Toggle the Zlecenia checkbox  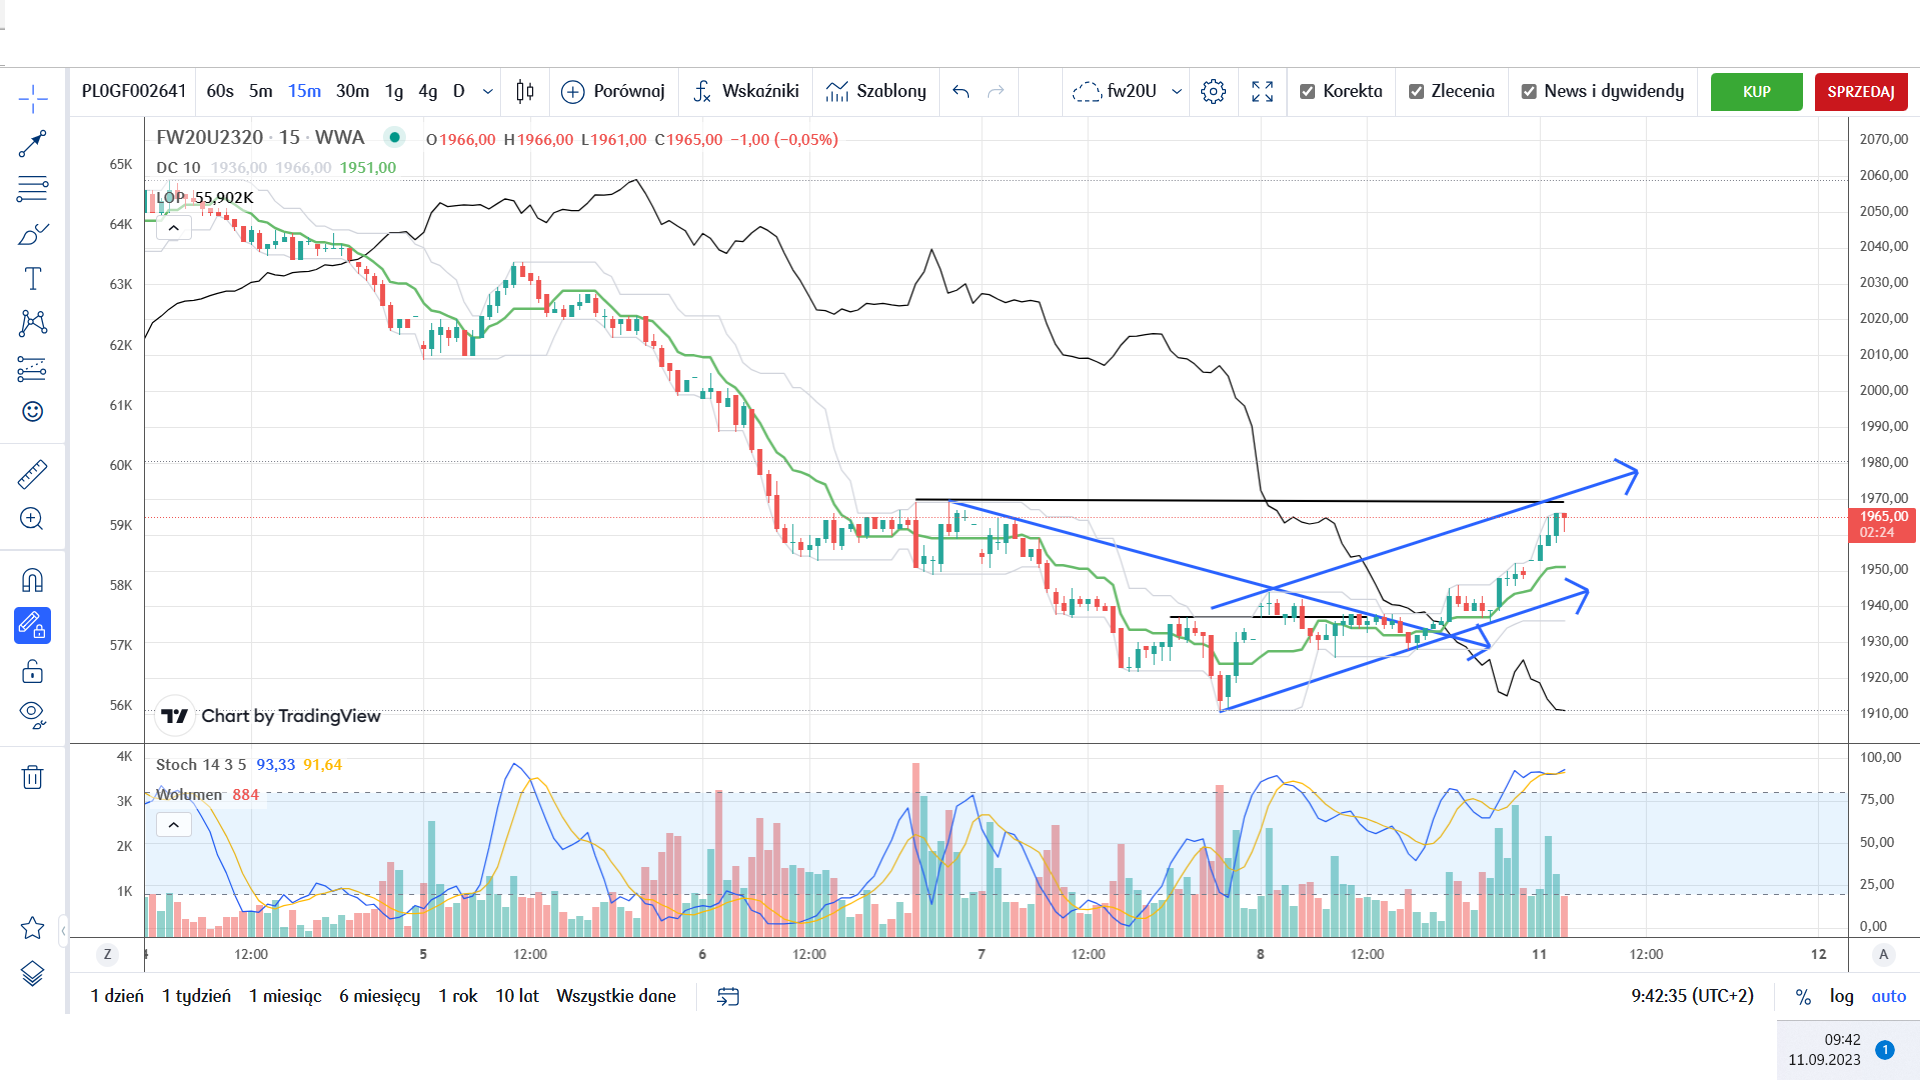coord(1416,91)
